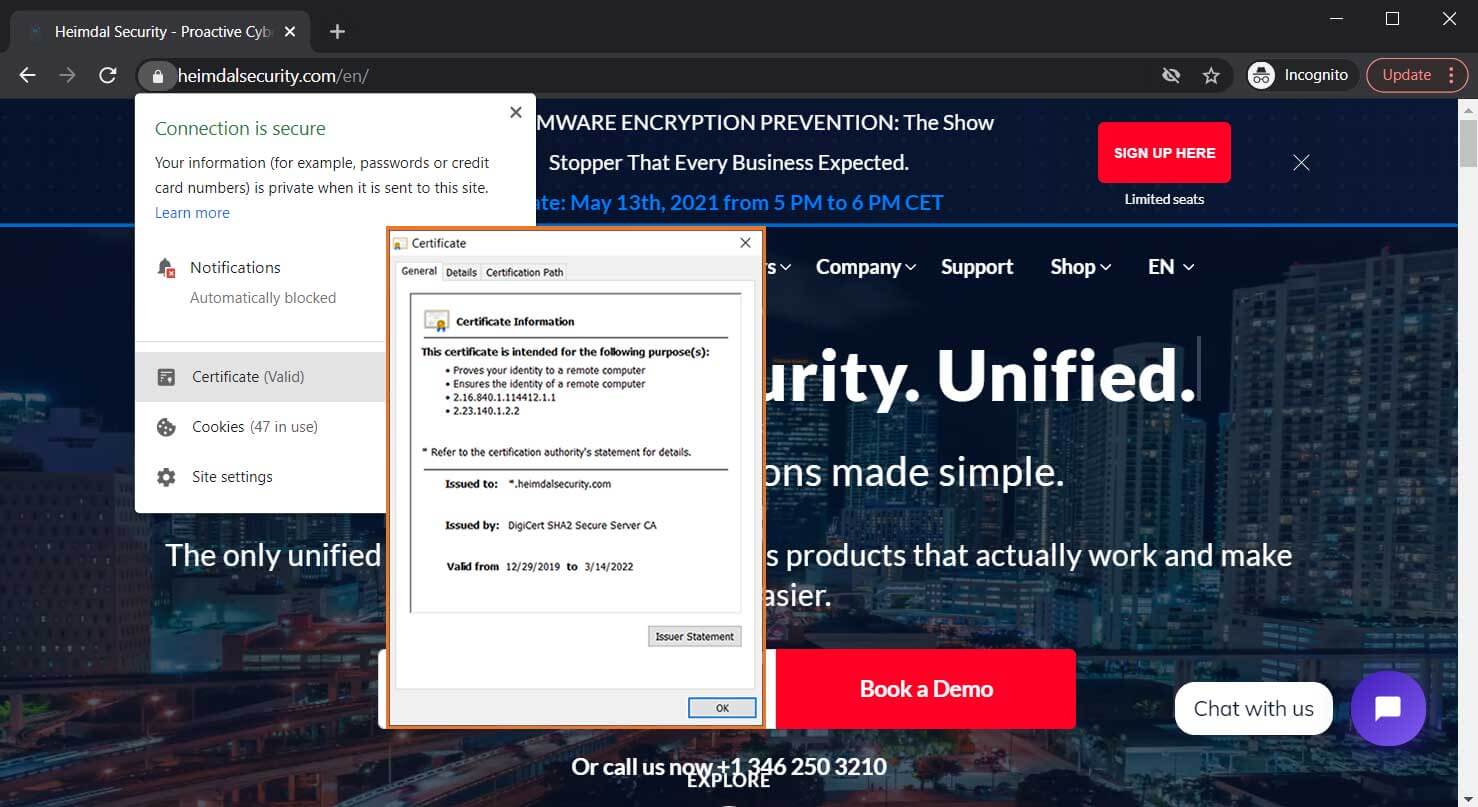The width and height of the screenshot is (1478, 807).
Task: Switch to the Details tab
Action: point(461,272)
